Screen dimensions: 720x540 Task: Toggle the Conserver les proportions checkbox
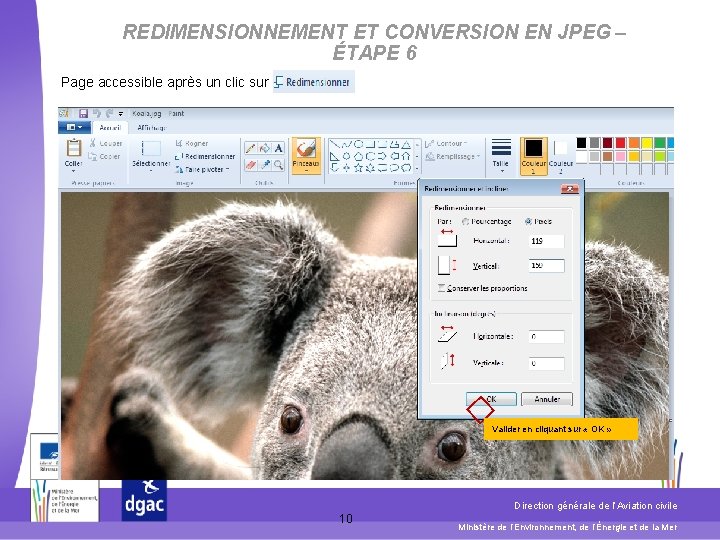click(x=441, y=288)
